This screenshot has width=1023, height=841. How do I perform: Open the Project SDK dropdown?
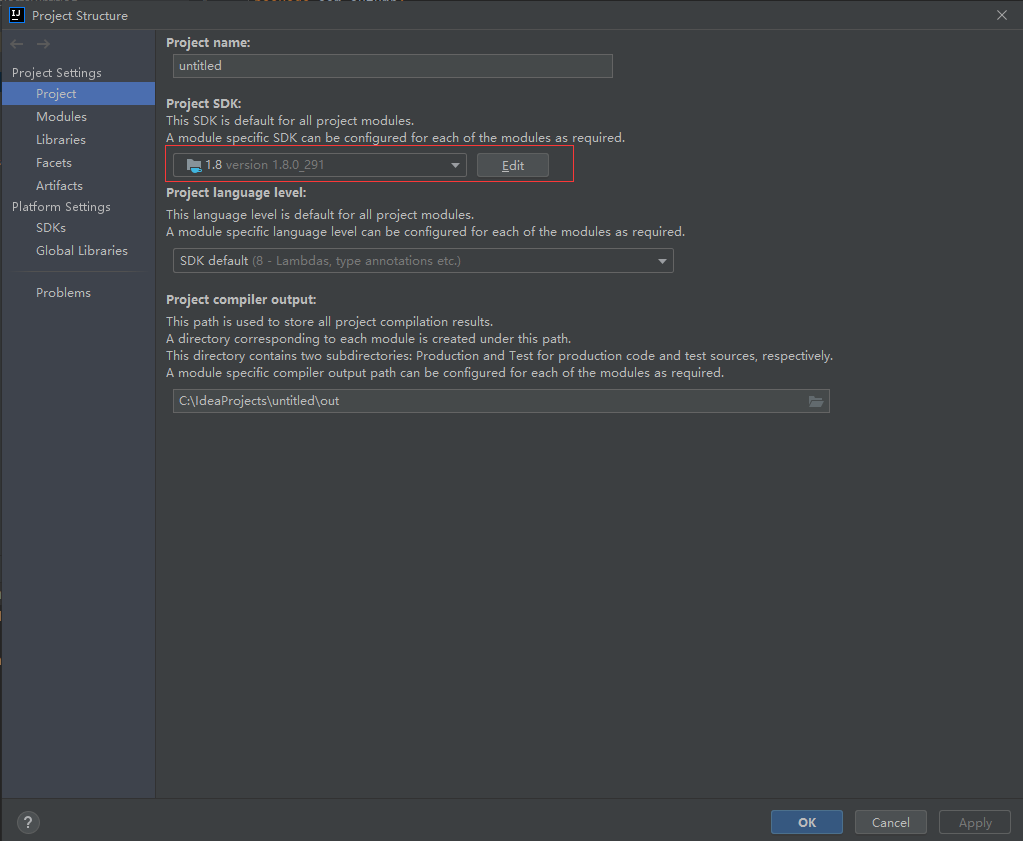click(x=320, y=165)
